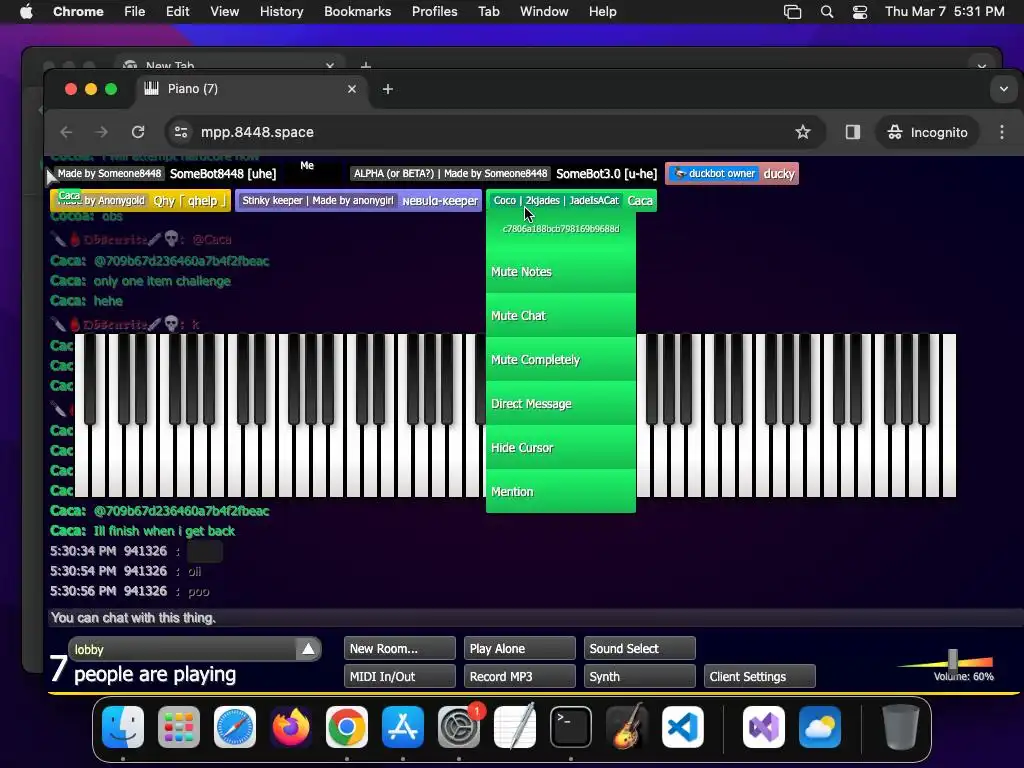Click user ID c7806a188bcb798169b9688d
This screenshot has height=768, width=1024.
point(561,229)
